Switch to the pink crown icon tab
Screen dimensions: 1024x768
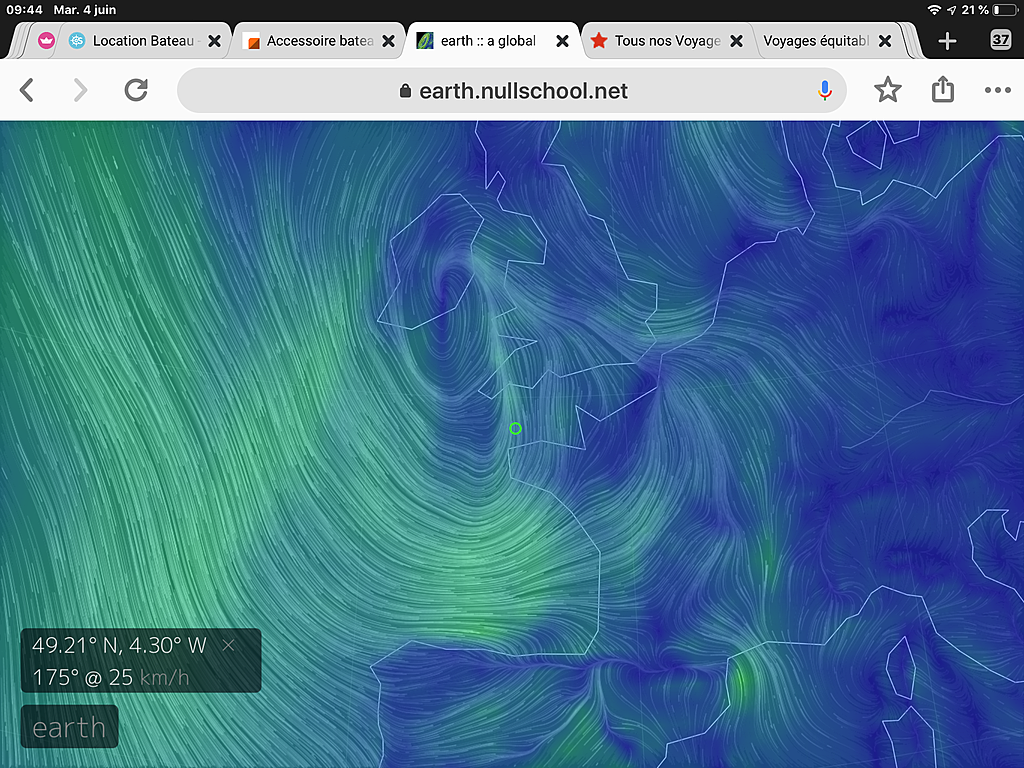pyautogui.click(x=46, y=40)
